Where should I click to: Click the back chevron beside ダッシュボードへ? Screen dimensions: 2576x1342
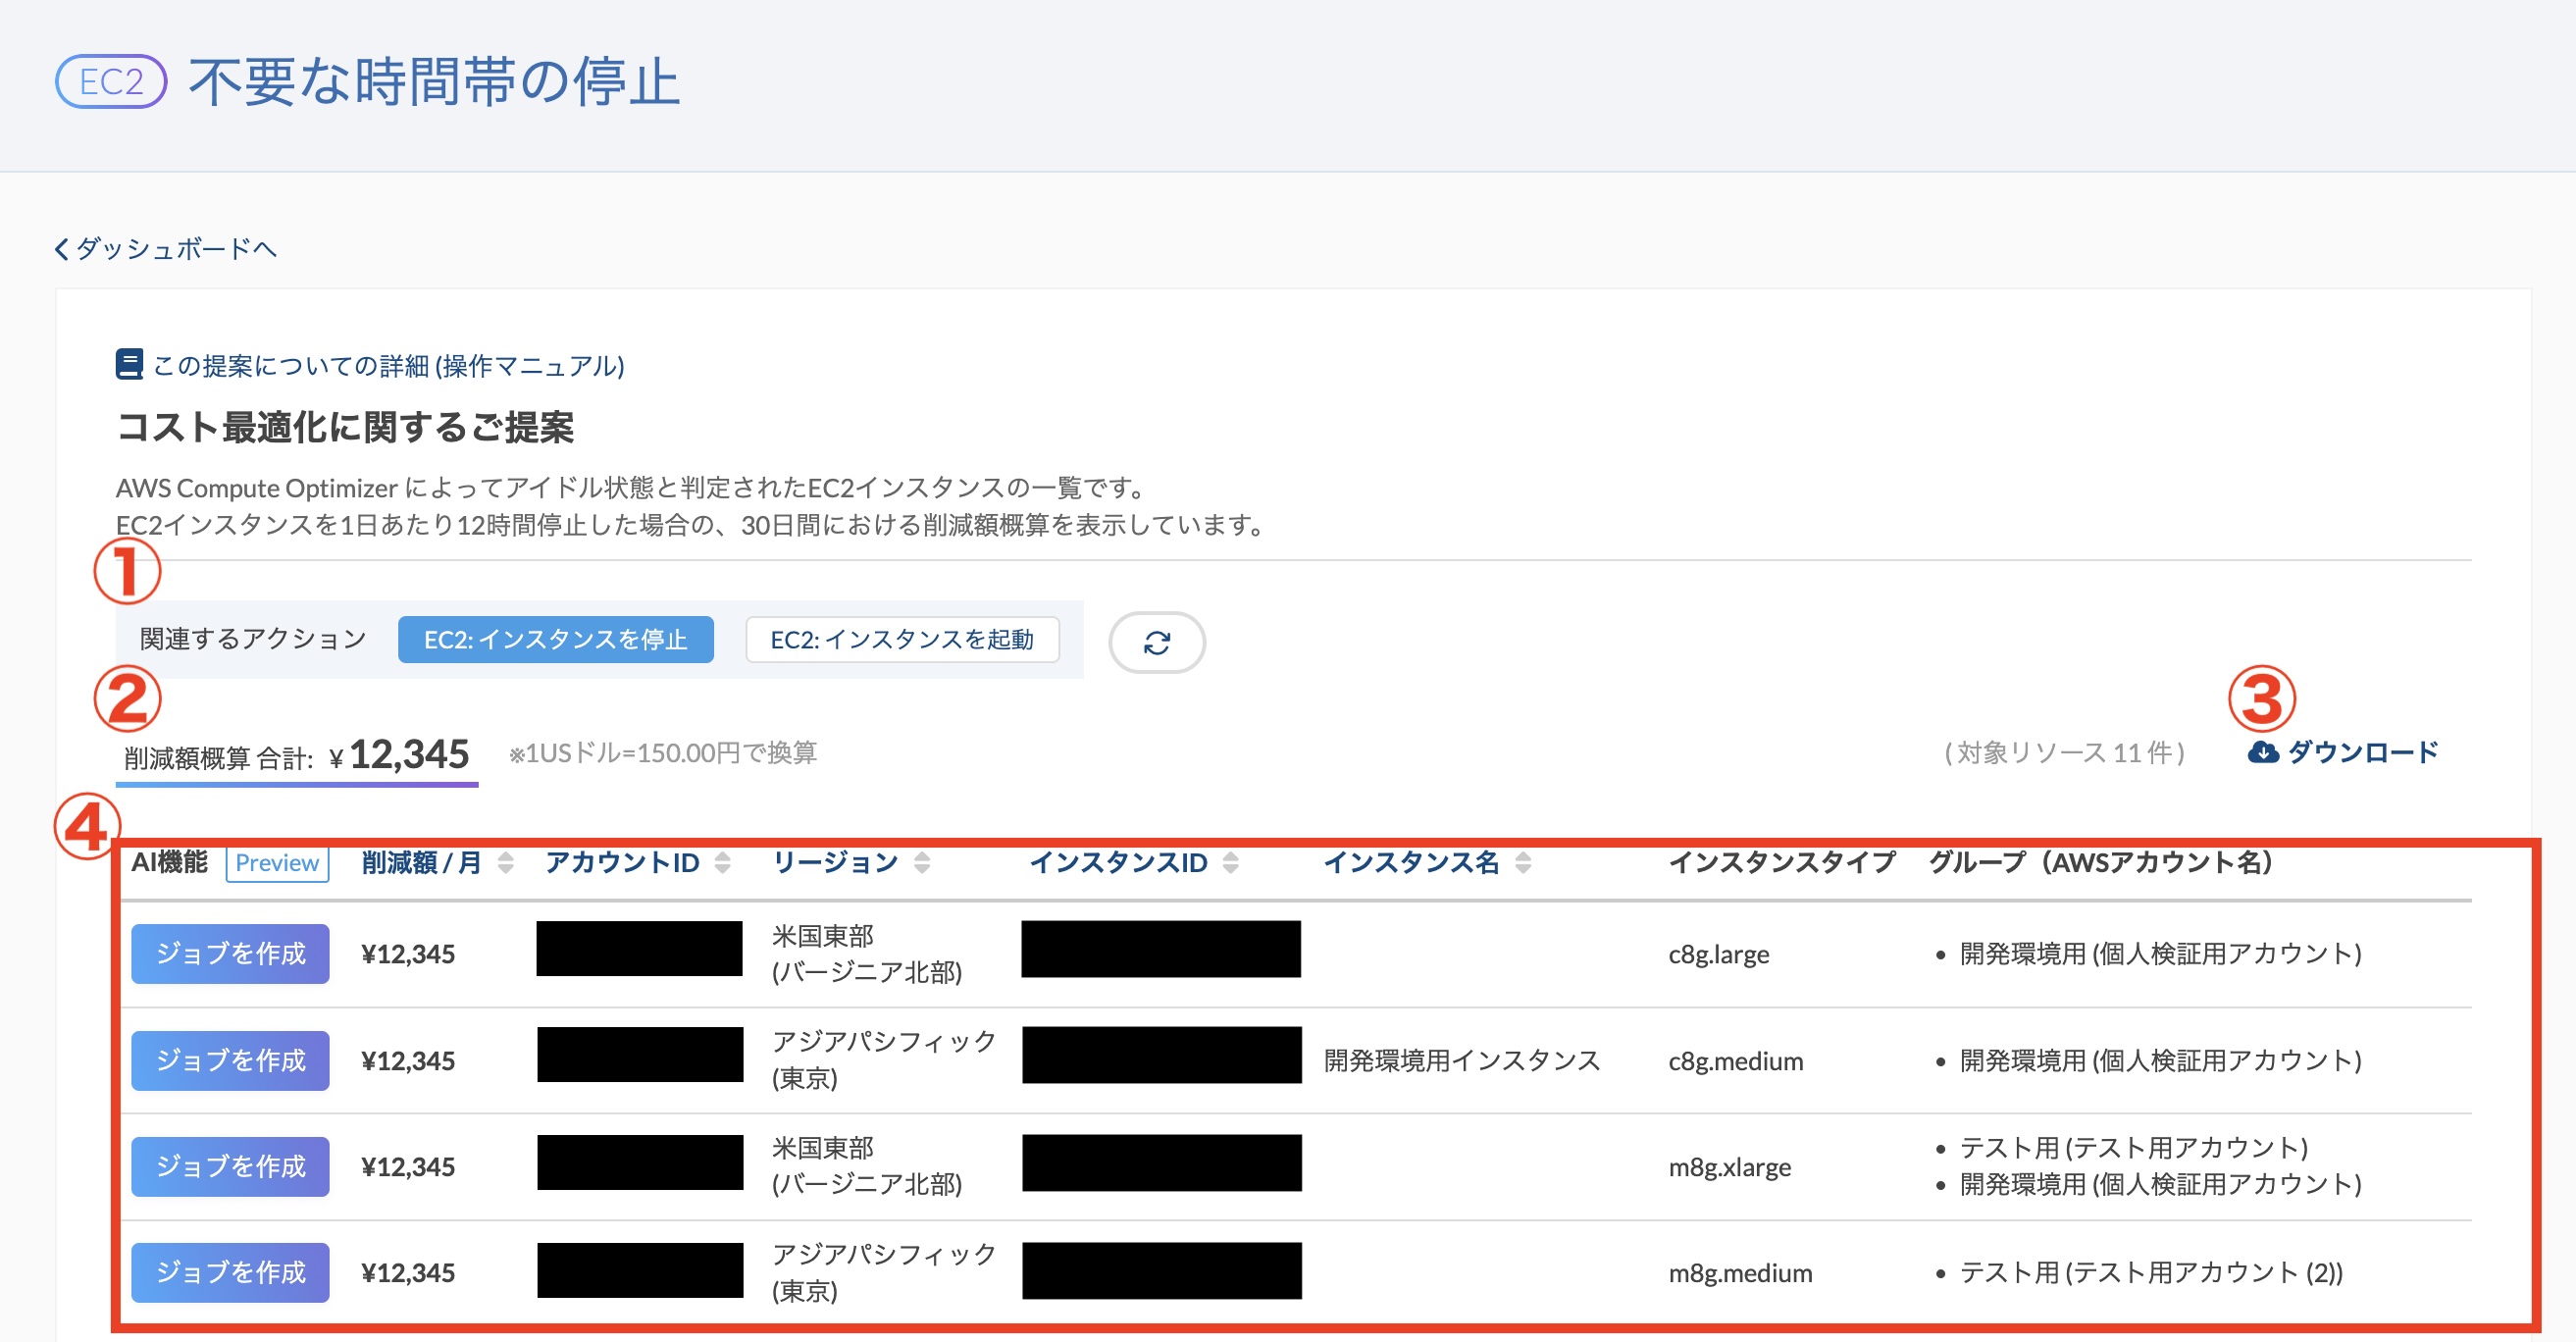[x=62, y=248]
